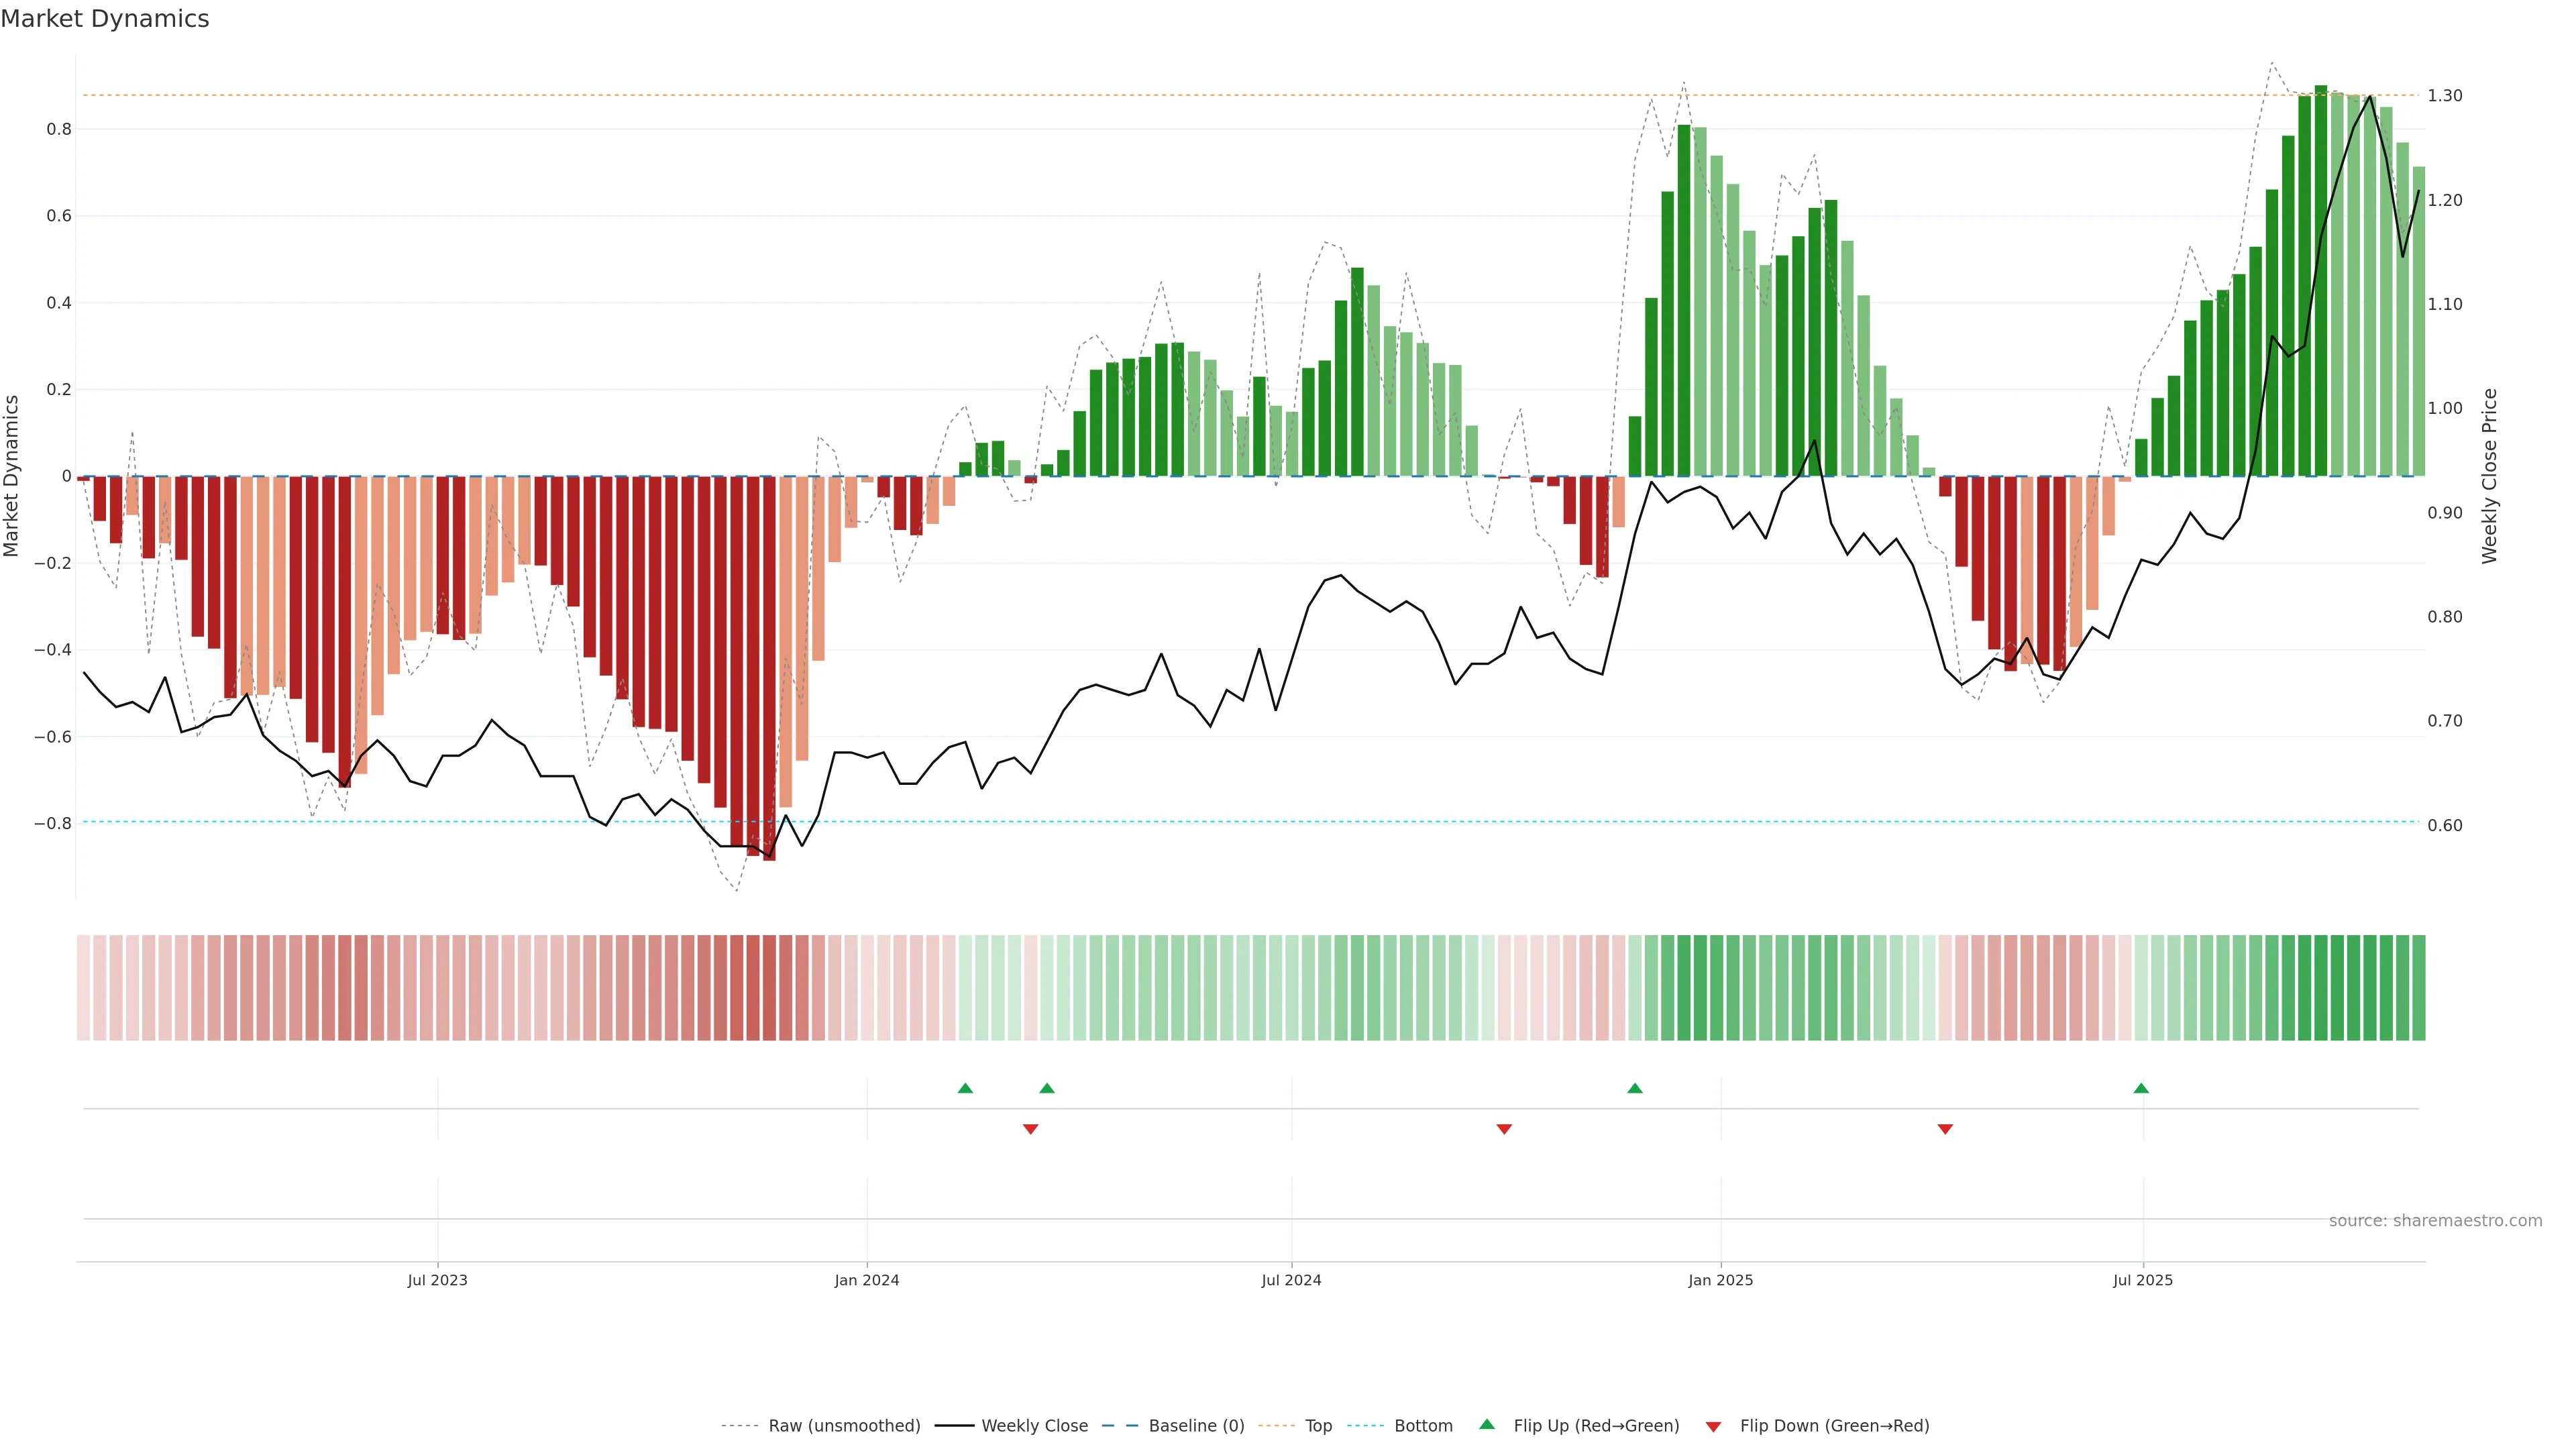2576x1449 pixels.
Task: Click the Flip Up marker at Jul 2025
Action: pos(2141,1088)
